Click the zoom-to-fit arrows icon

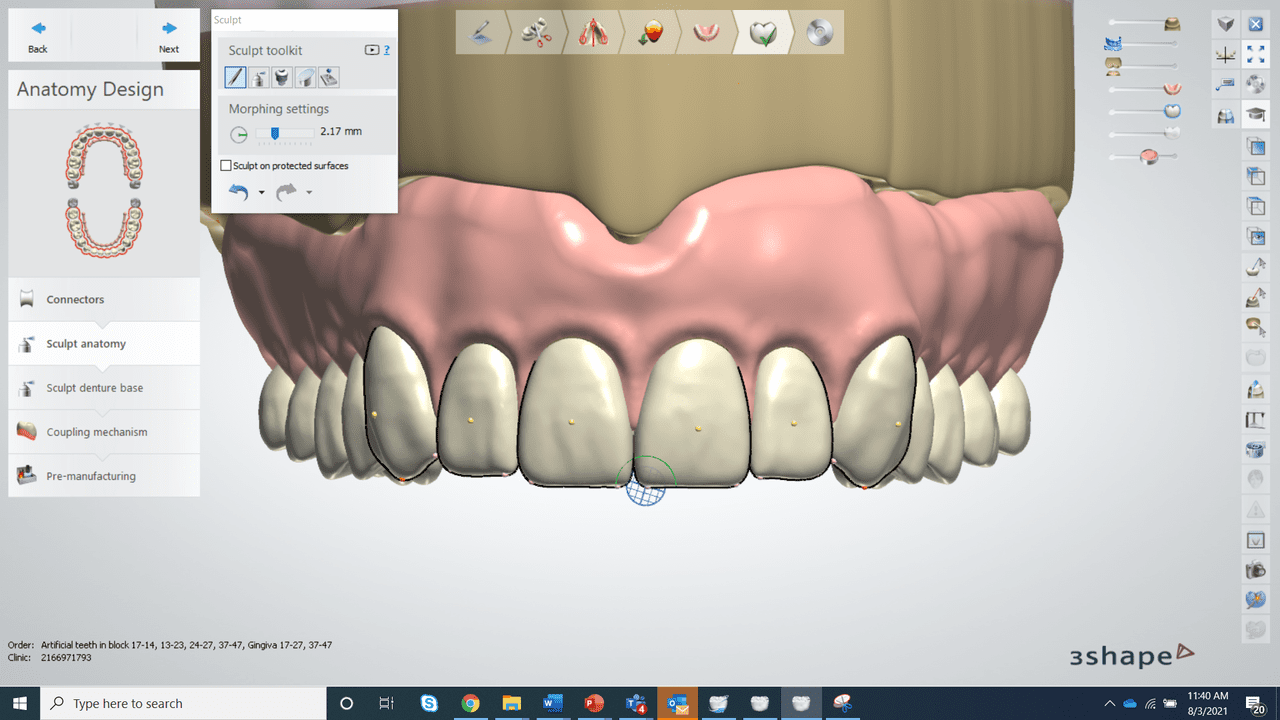pos(1255,55)
